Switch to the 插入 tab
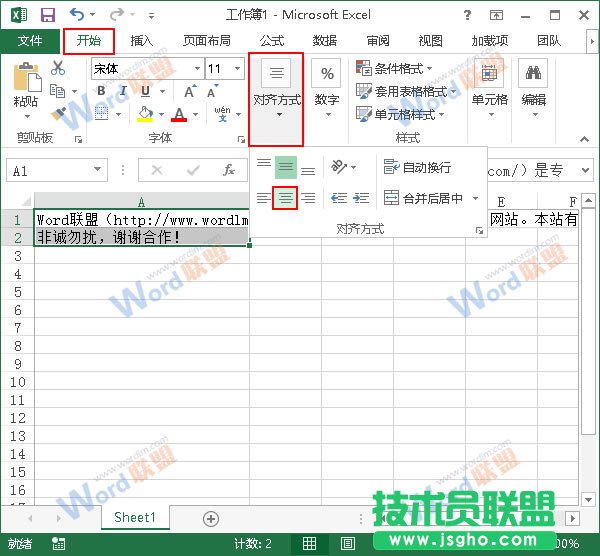Image resolution: width=600 pixels, height=556 pixels. [x=141, y=41]
